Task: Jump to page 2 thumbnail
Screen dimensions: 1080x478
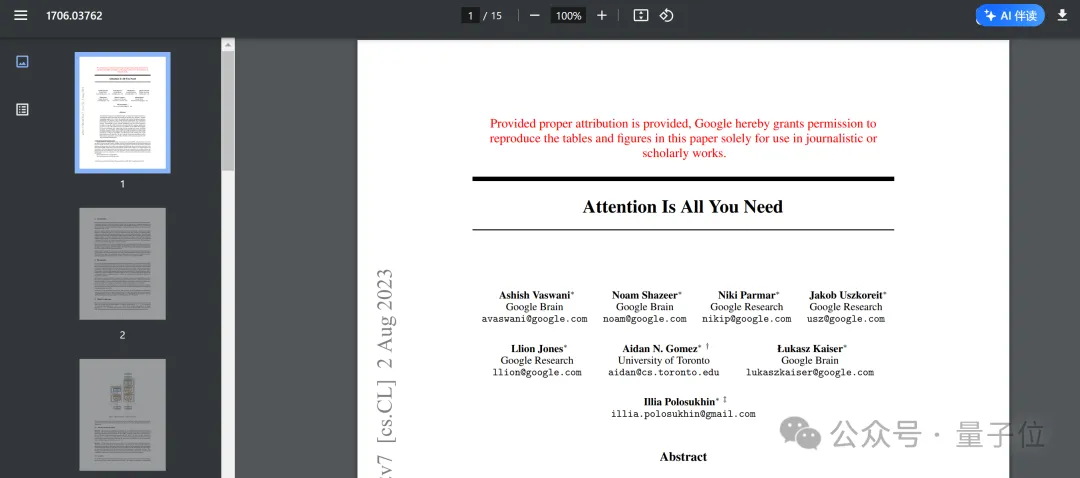Action: (x=122, y=264)
